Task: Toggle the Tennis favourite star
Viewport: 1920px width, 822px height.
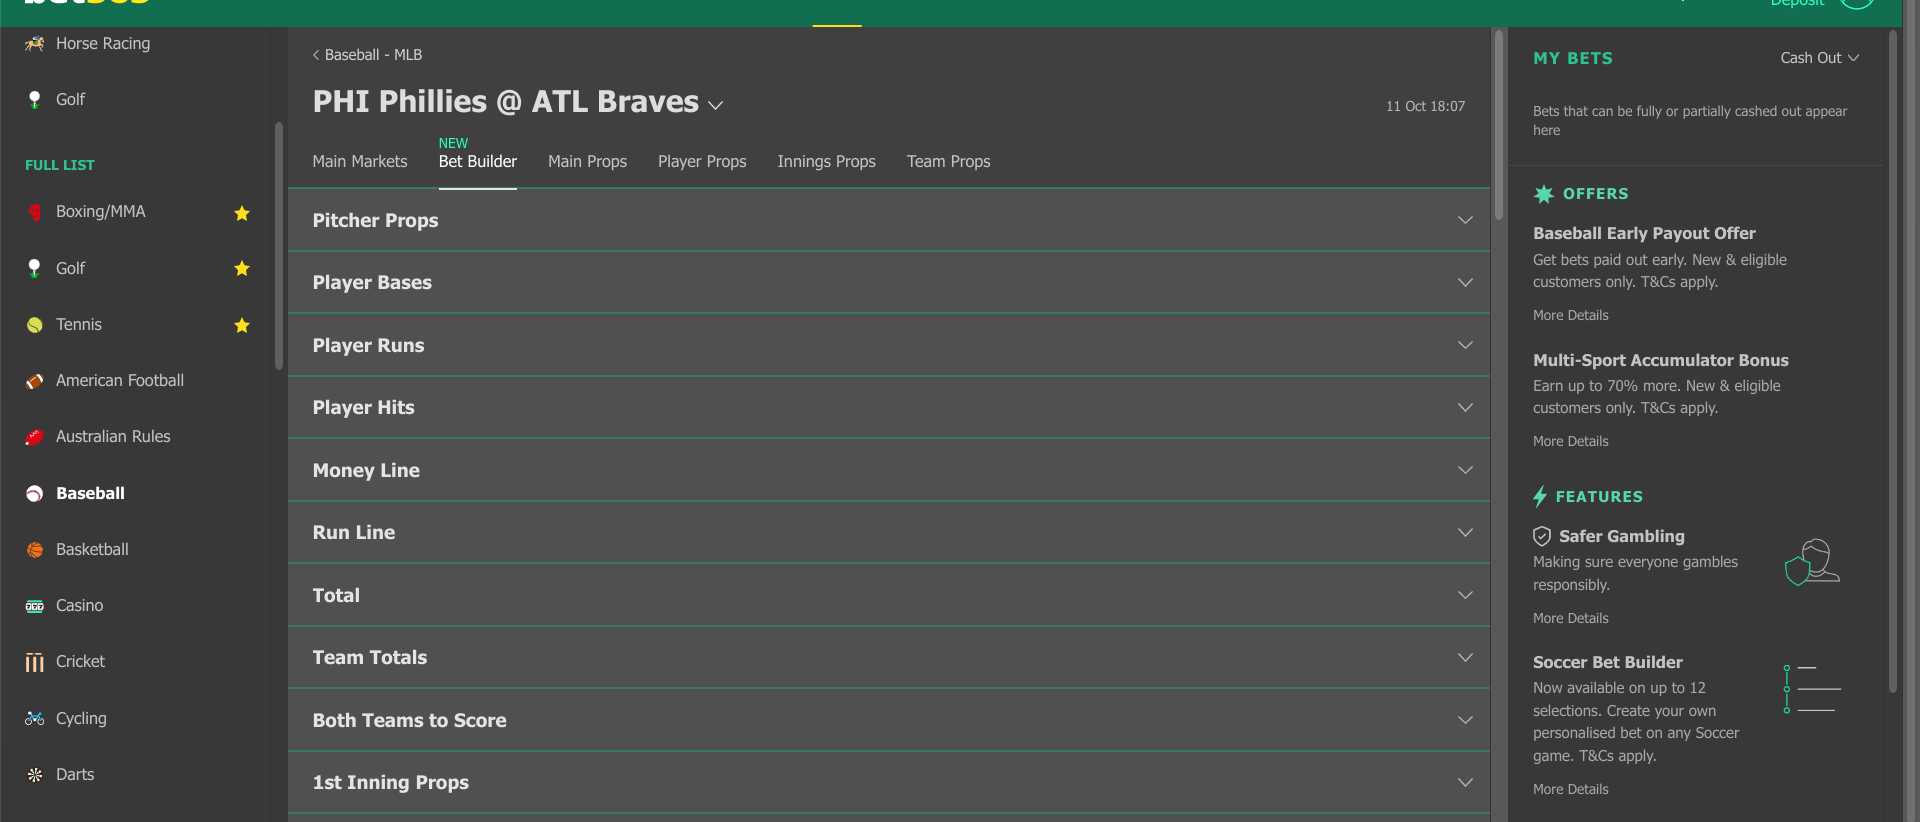Action: [242, 325]
